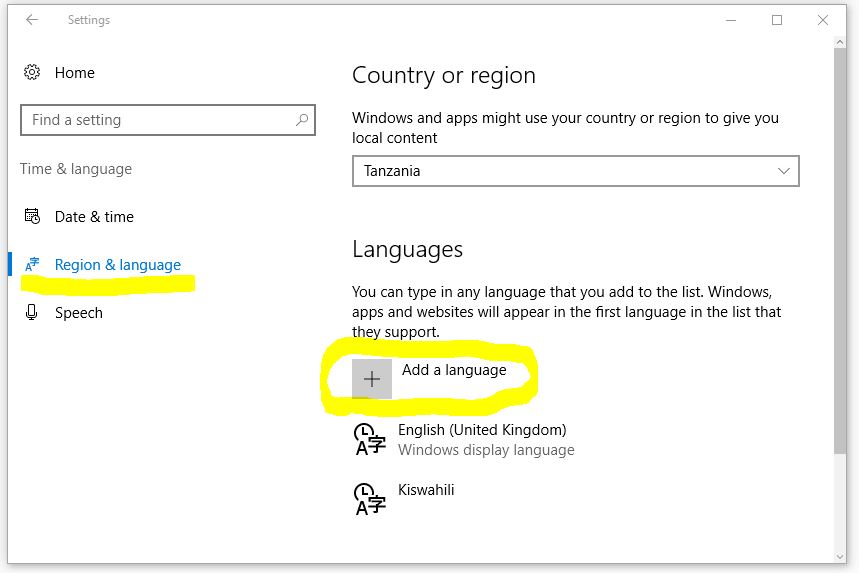Click the English (United Kingdom) language icon
This screenshot has height=573, width=859.
coord(370,439)
